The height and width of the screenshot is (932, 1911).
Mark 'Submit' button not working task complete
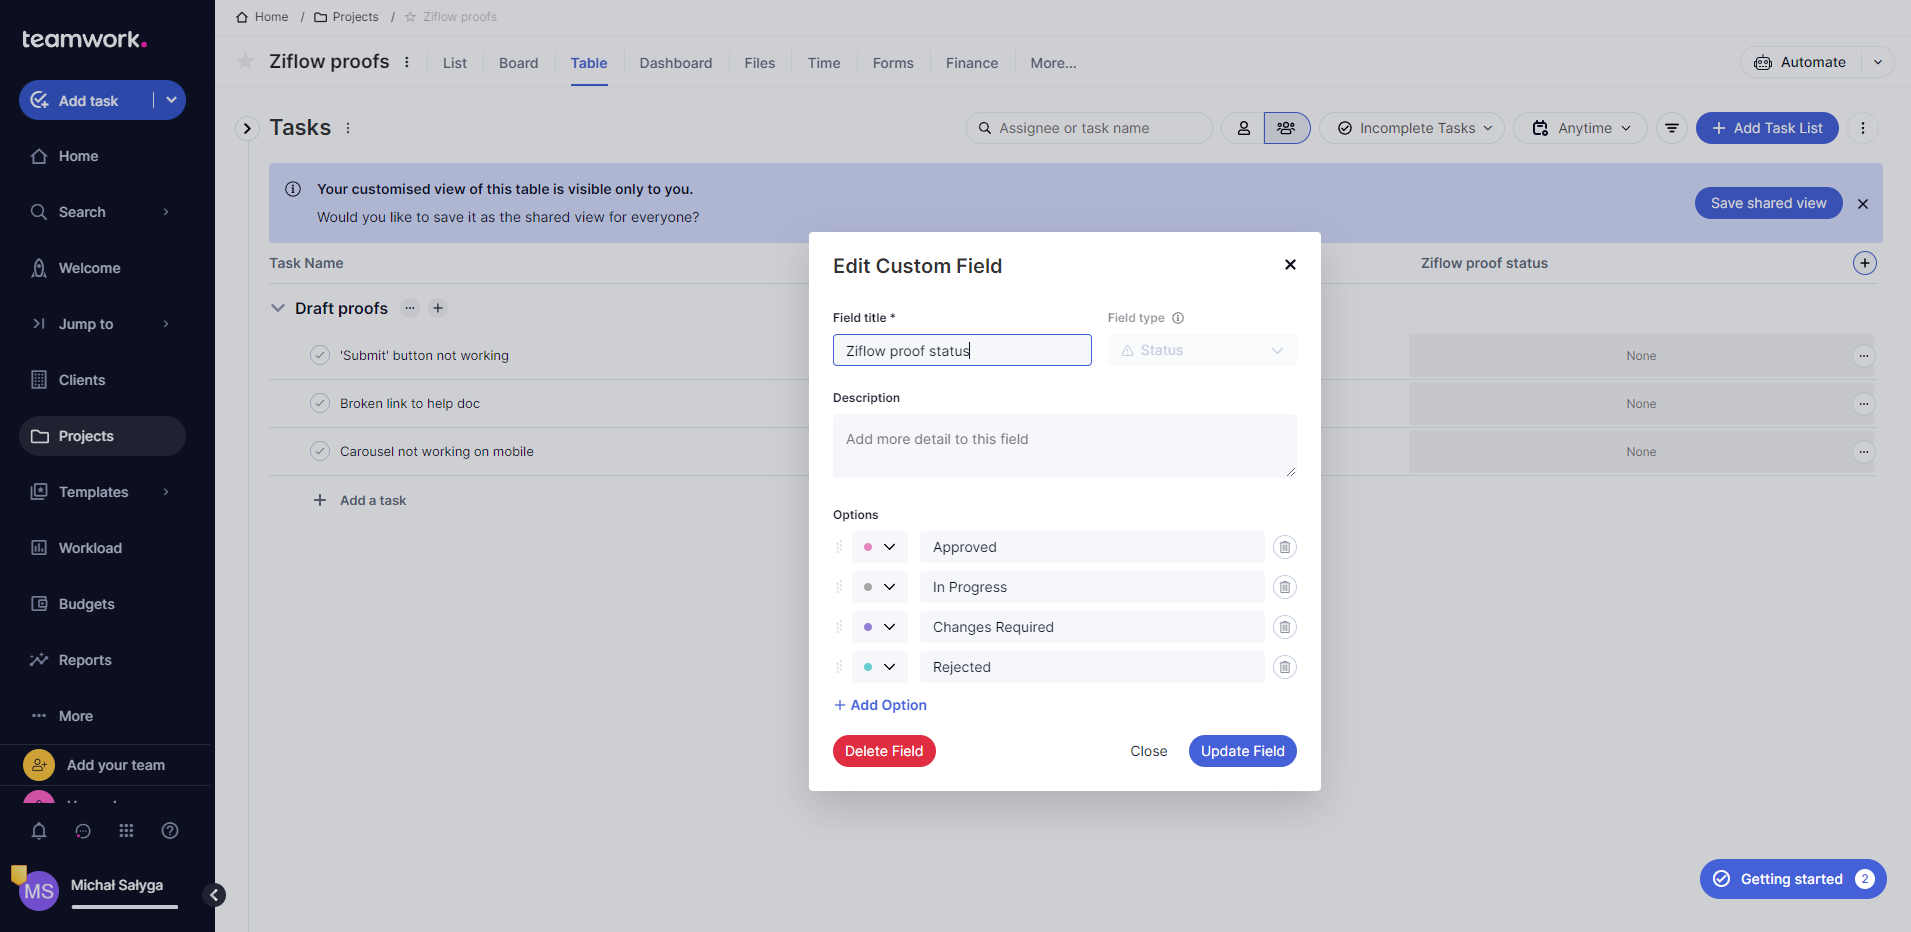click(320, 356)
